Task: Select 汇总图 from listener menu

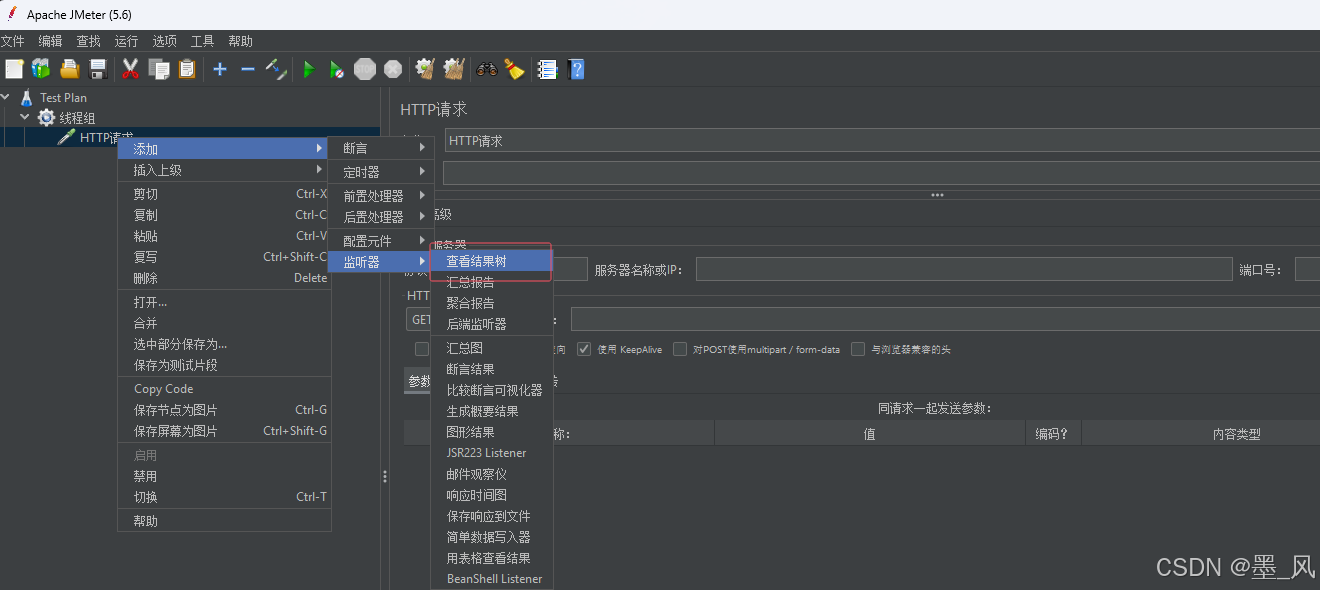Action: tap(491, 348)
